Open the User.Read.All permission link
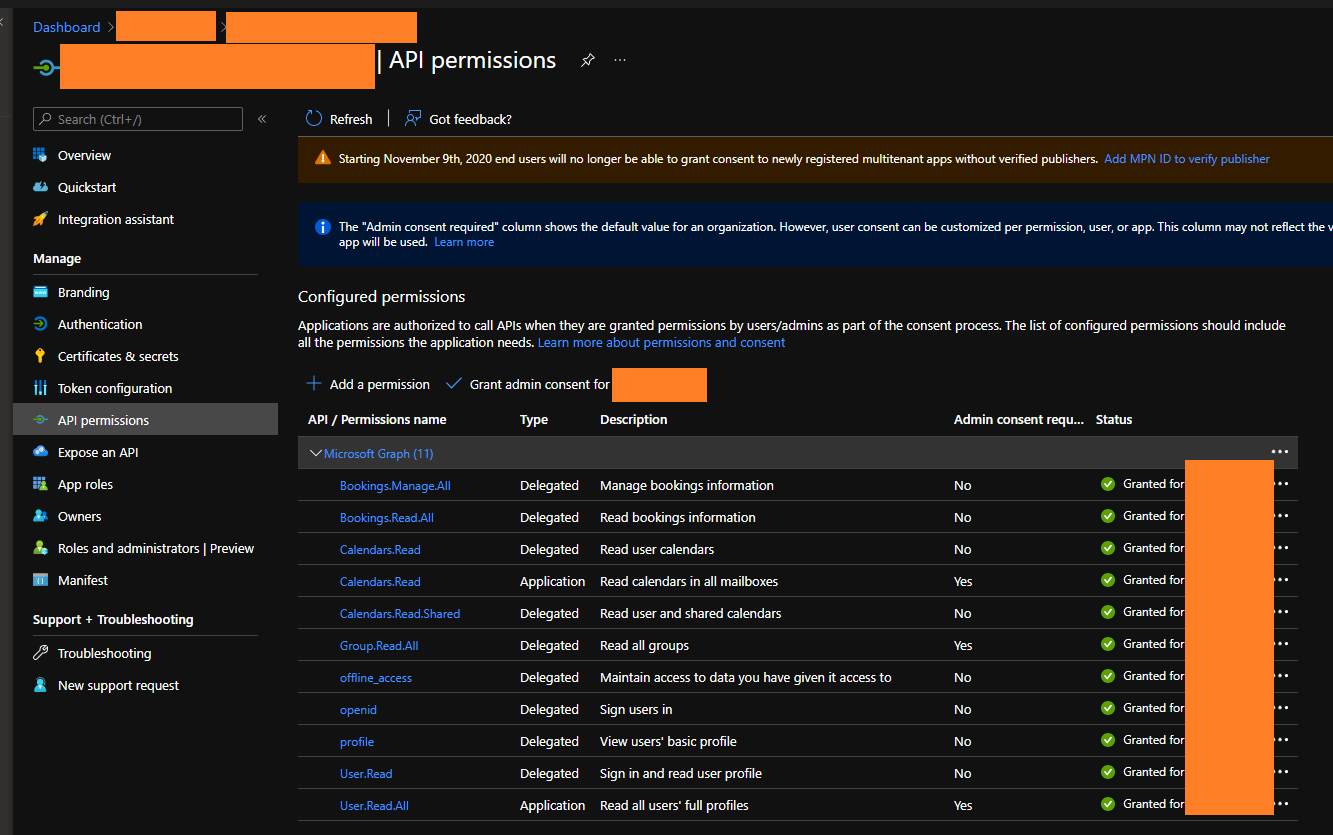1333x835 pixels. point(374,805)
